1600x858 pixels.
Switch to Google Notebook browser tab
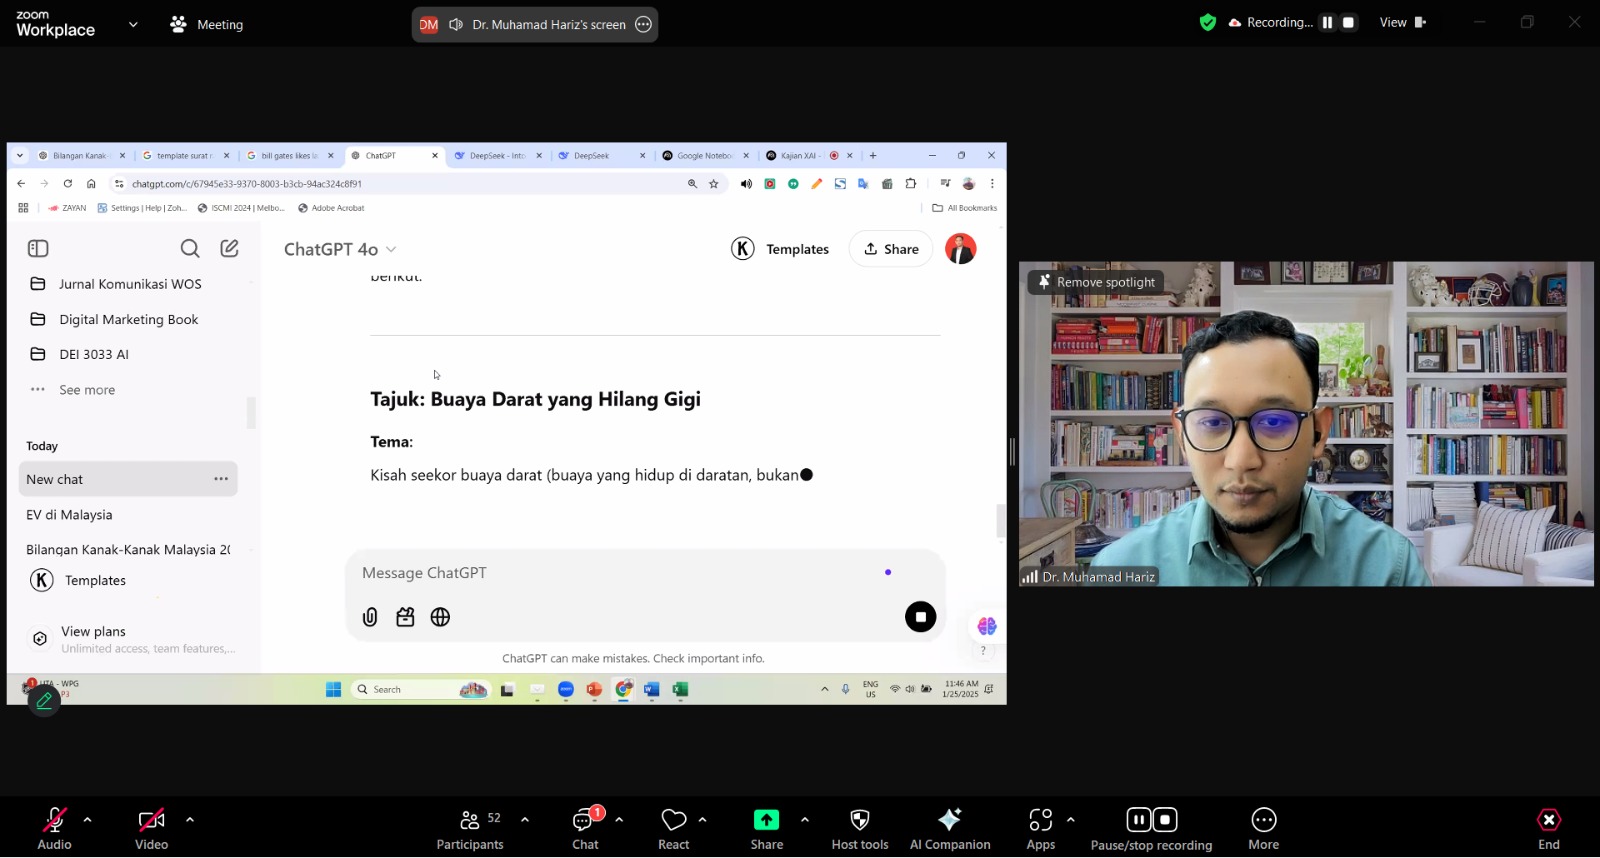(x=705, y=156)
